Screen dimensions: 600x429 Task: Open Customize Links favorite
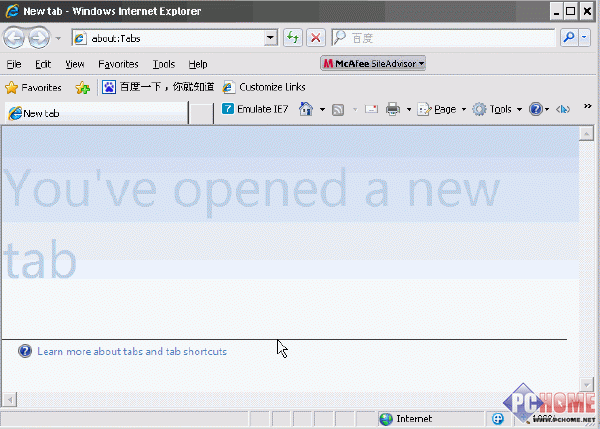(x=264, y=87)
